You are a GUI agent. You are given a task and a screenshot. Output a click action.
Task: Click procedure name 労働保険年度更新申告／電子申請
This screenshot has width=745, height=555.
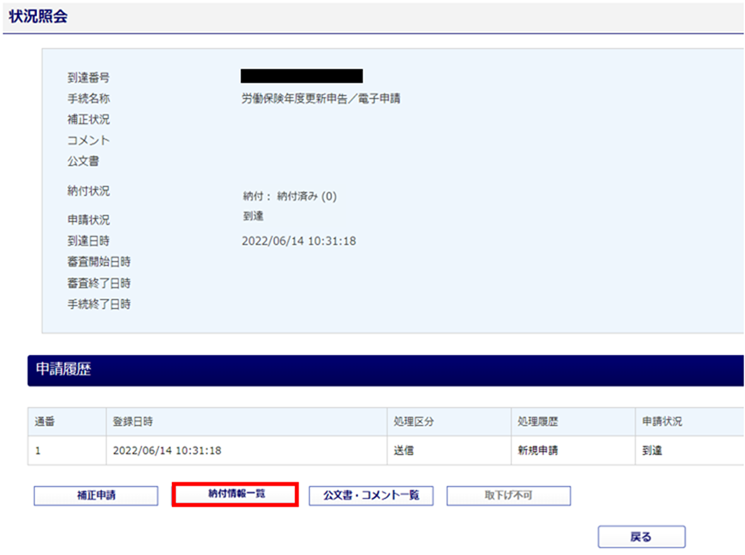(321, 98)
